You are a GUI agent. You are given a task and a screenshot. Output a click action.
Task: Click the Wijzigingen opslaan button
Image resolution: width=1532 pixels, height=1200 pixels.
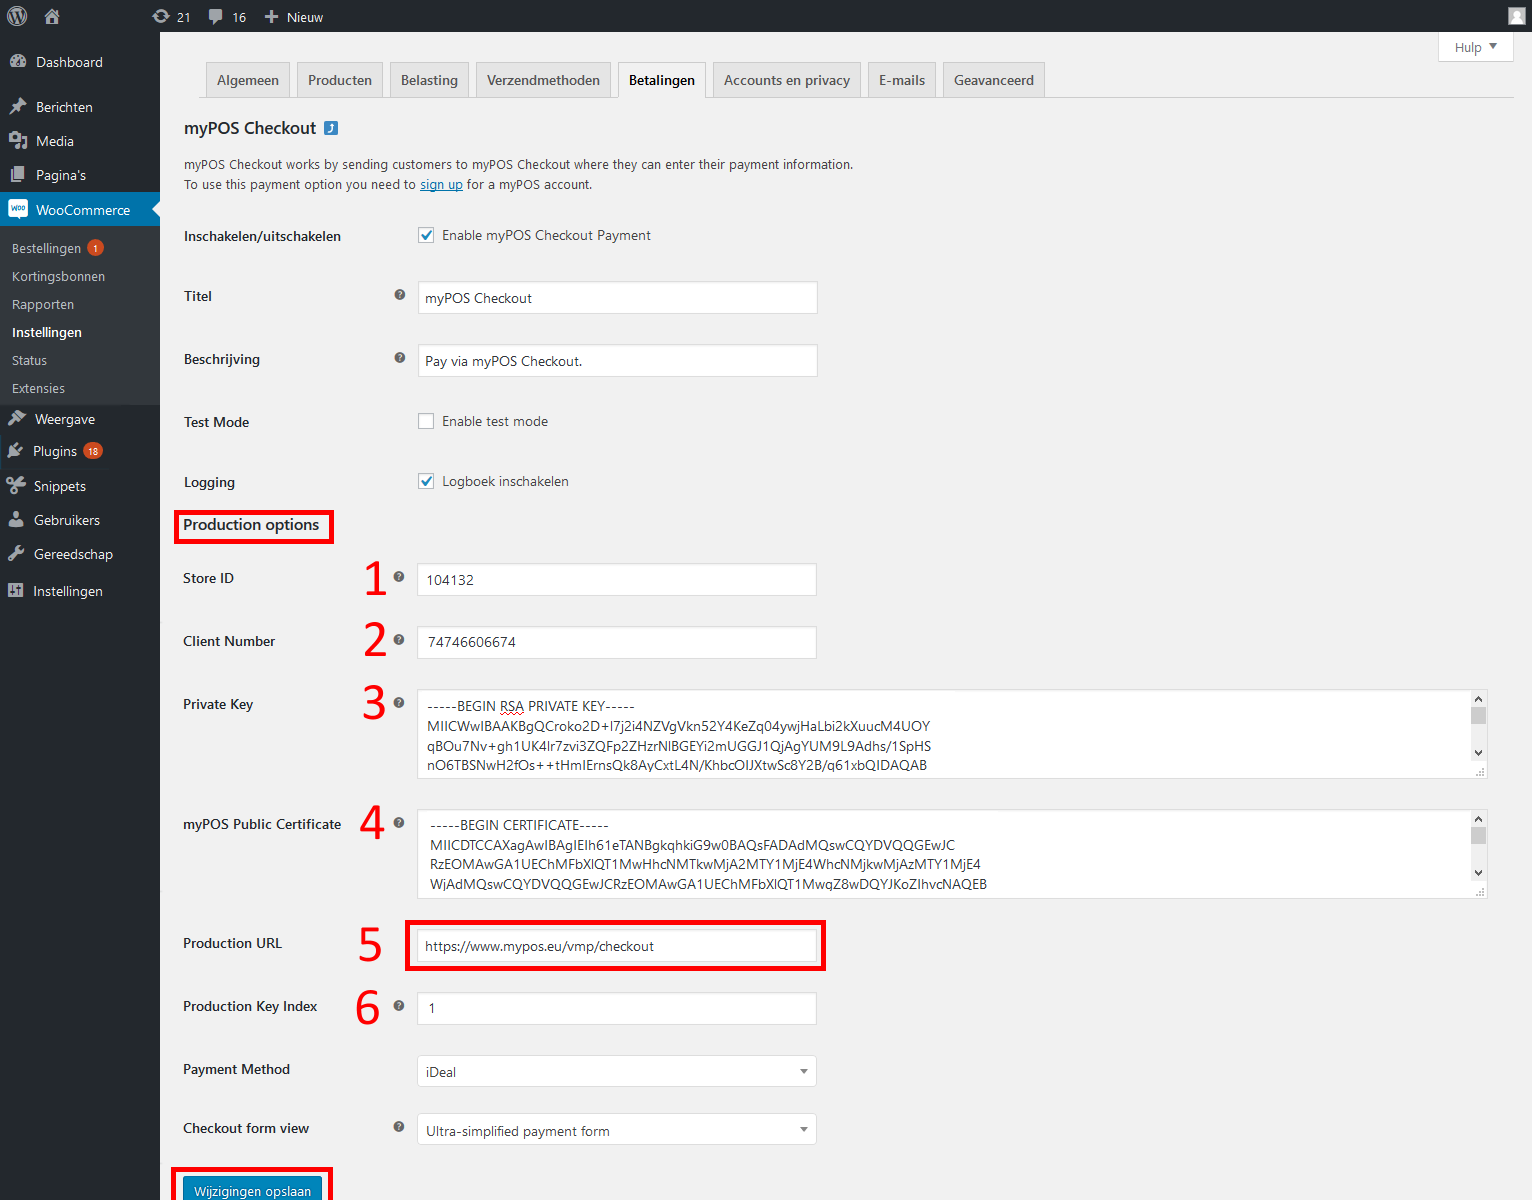coord(252,1190)
